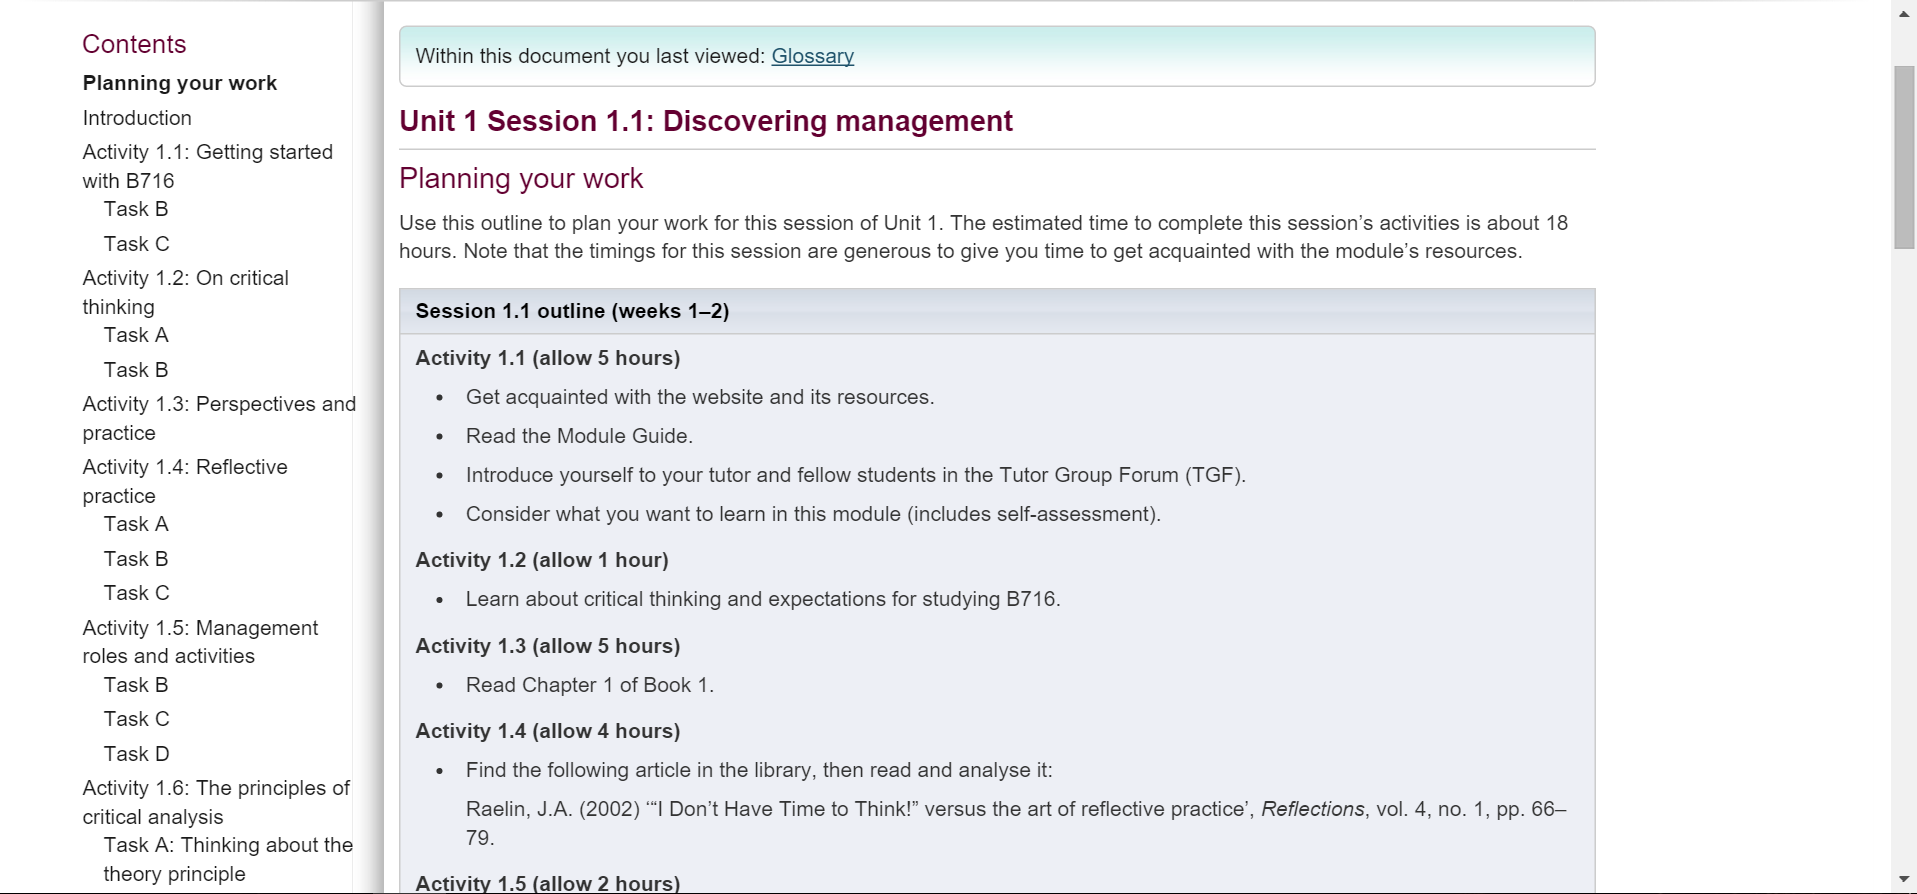1917x894 pixels.
Task: Click the scrollbar up arrow
Action: click(x=1903, y=13)
